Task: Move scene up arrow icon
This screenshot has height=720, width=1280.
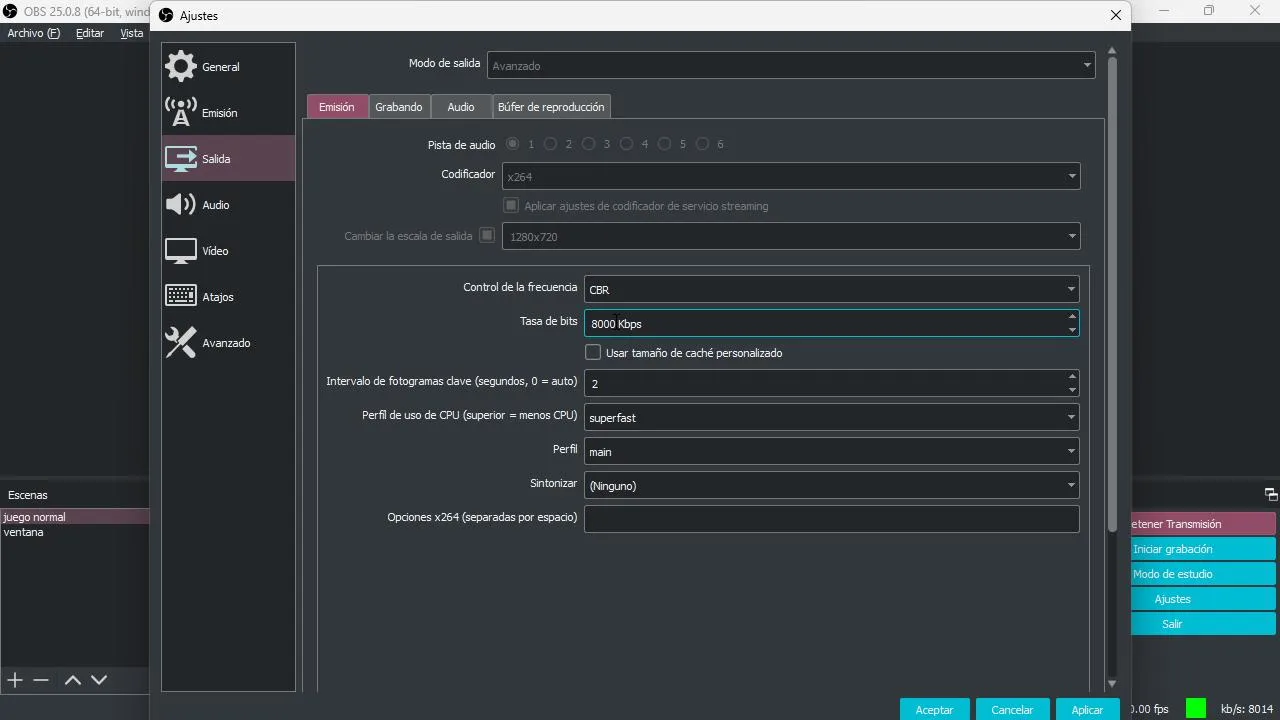Action: pos(73,680)
